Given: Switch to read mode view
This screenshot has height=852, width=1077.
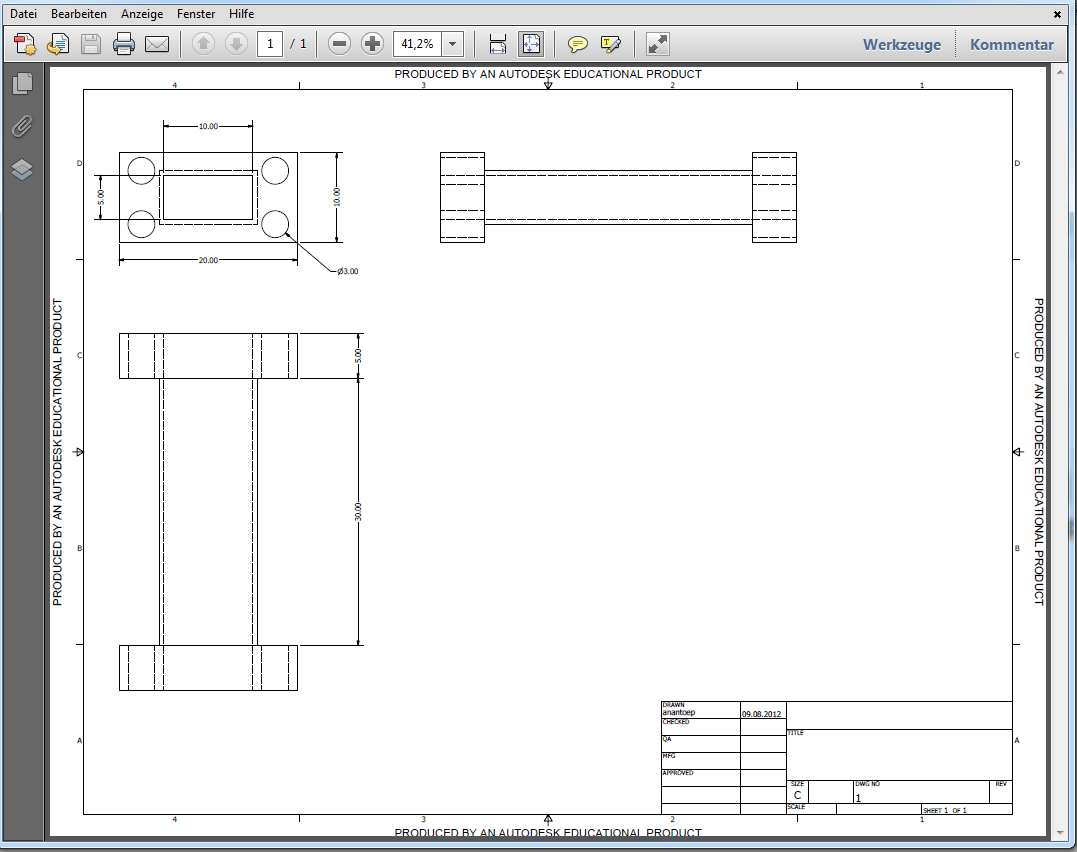Looking at the screenshot, I should [x=657, y=44].
